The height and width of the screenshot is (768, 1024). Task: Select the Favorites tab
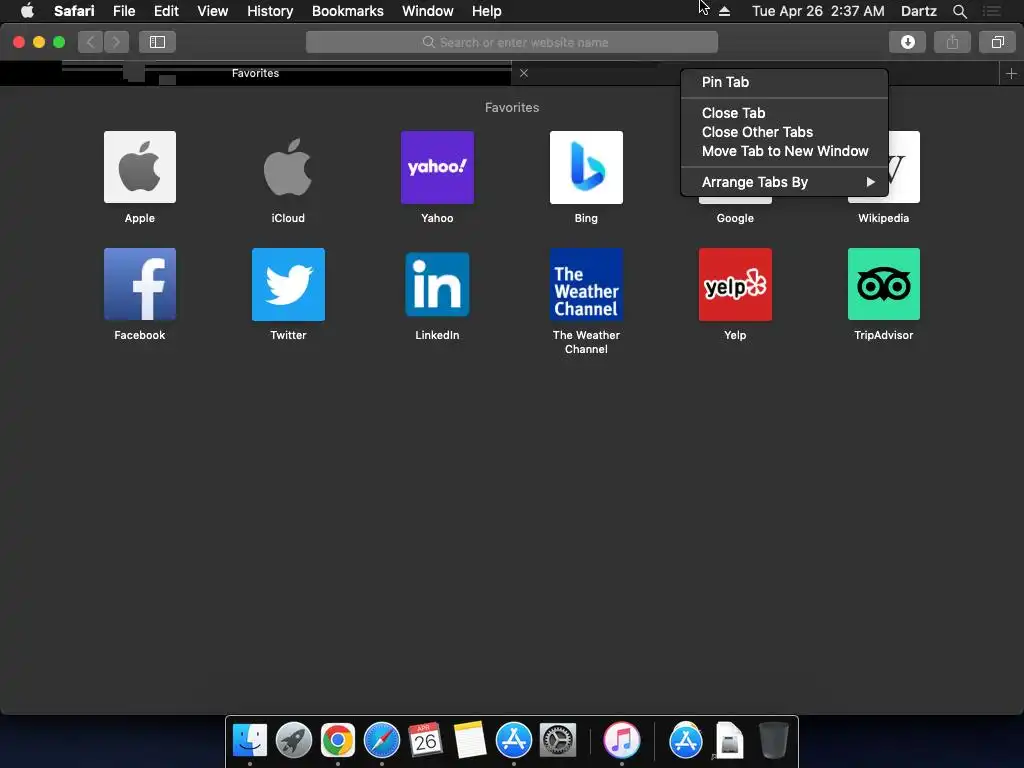coord(255,73)
